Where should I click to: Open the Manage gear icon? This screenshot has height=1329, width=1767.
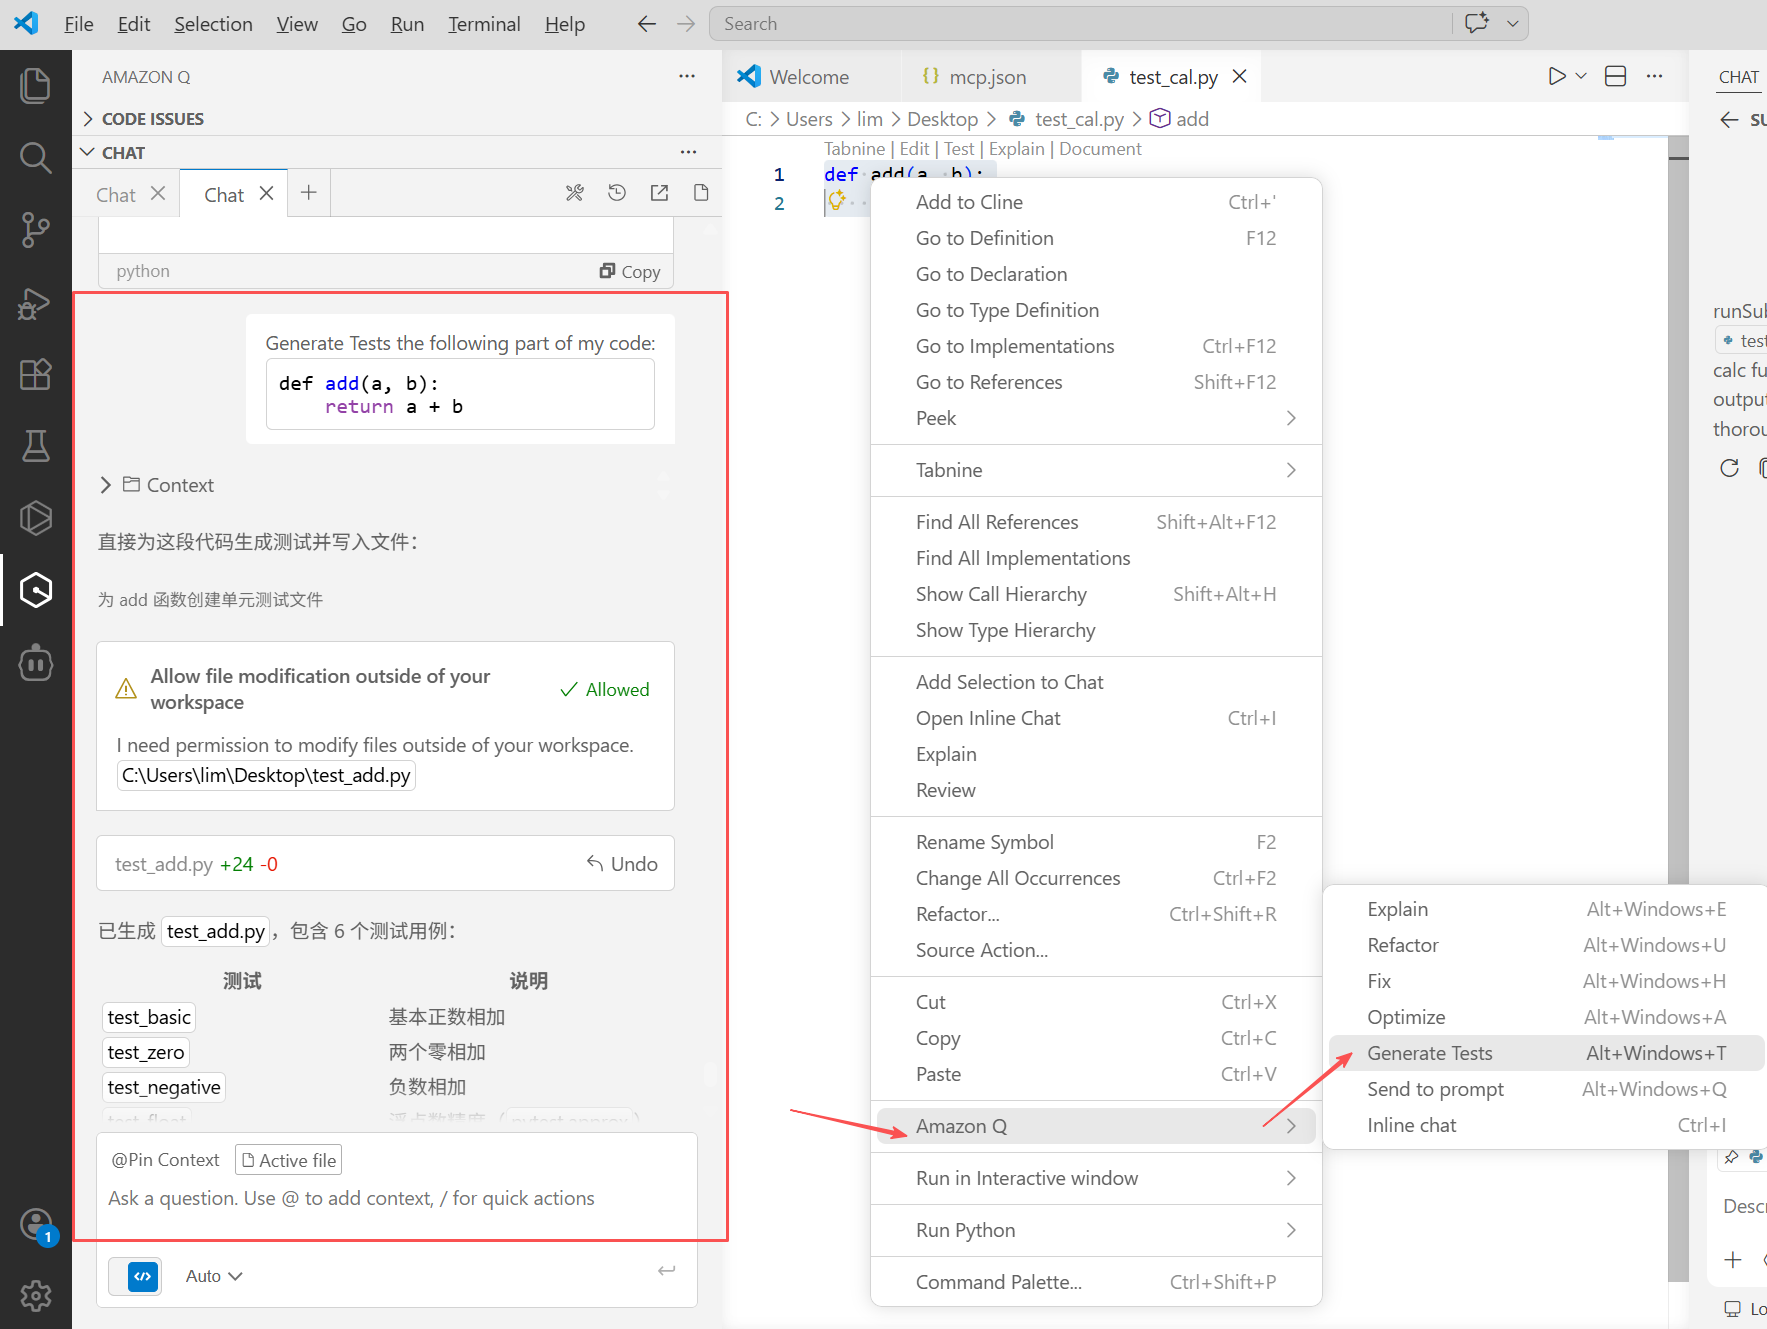pos(35,1296)
